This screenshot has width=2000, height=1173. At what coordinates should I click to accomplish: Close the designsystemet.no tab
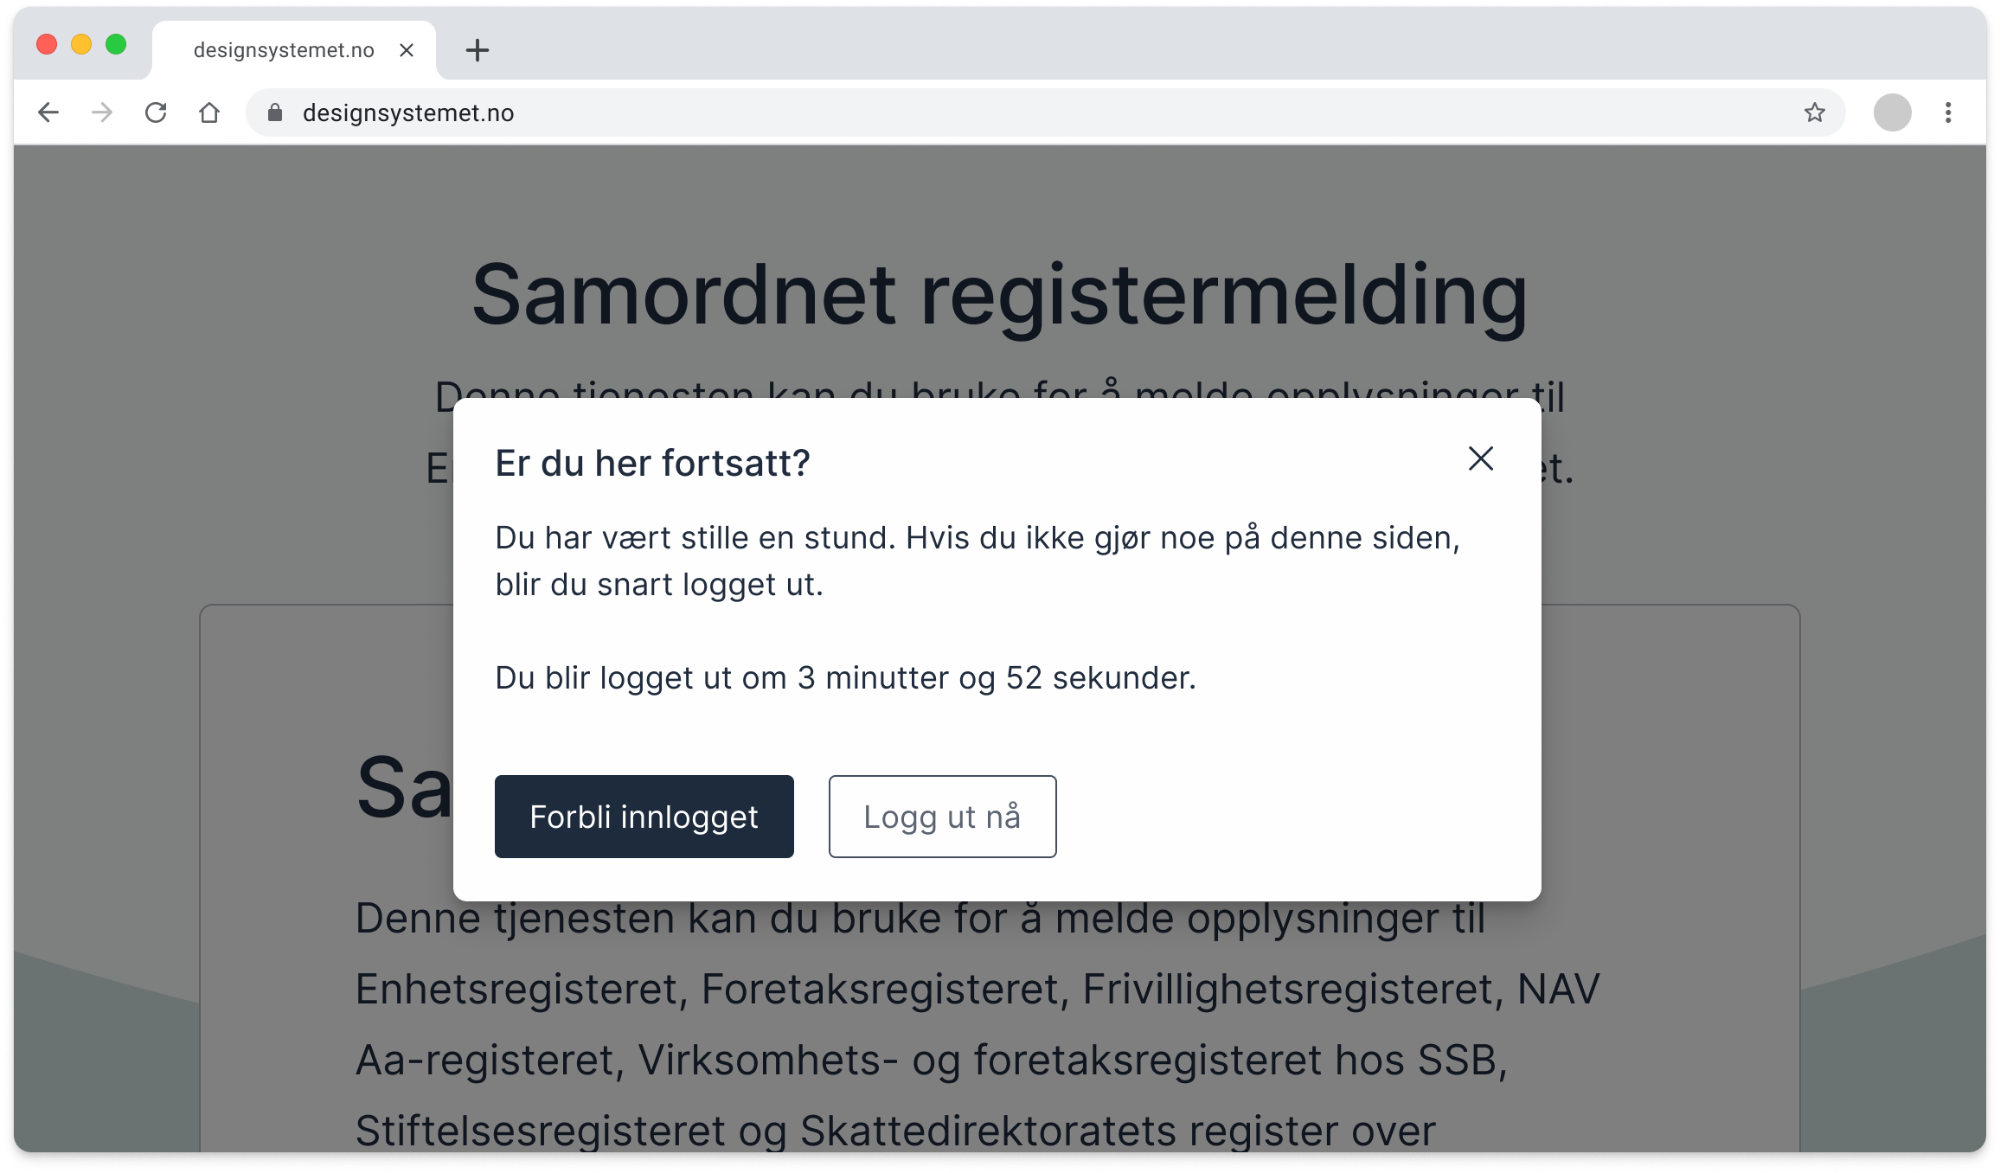[406, 50]
